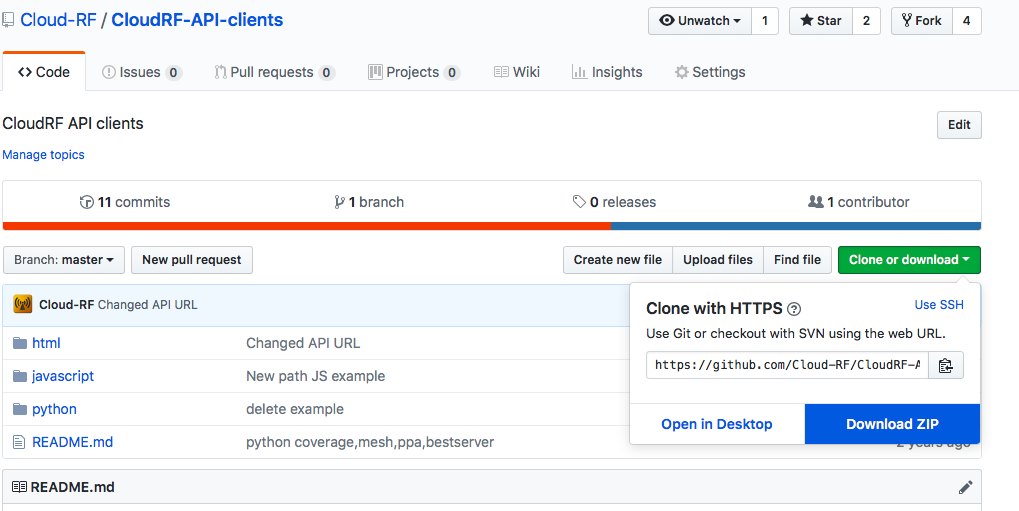Open the Unwatch dropdown
The image size is (1019, 511).
click(x=700, y=21)
